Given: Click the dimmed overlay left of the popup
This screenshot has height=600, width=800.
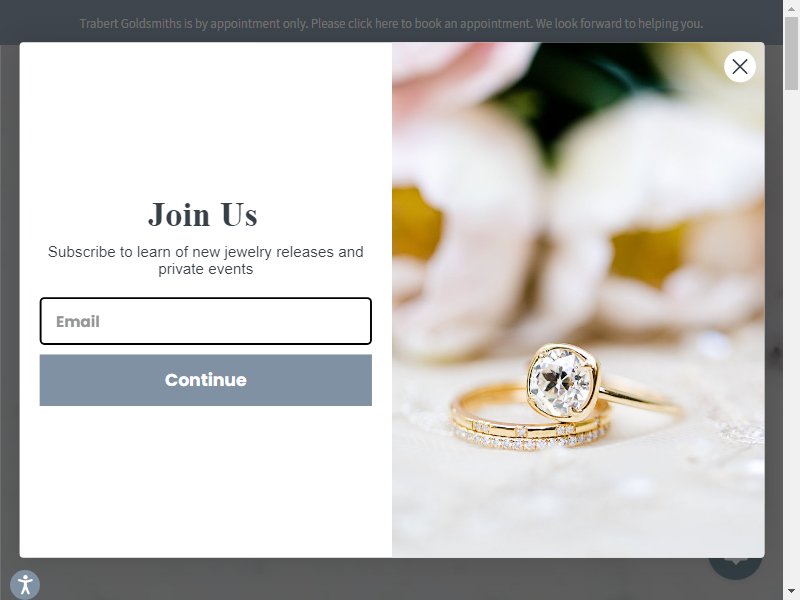Looking at the screenshot, I should click(9, 306).
